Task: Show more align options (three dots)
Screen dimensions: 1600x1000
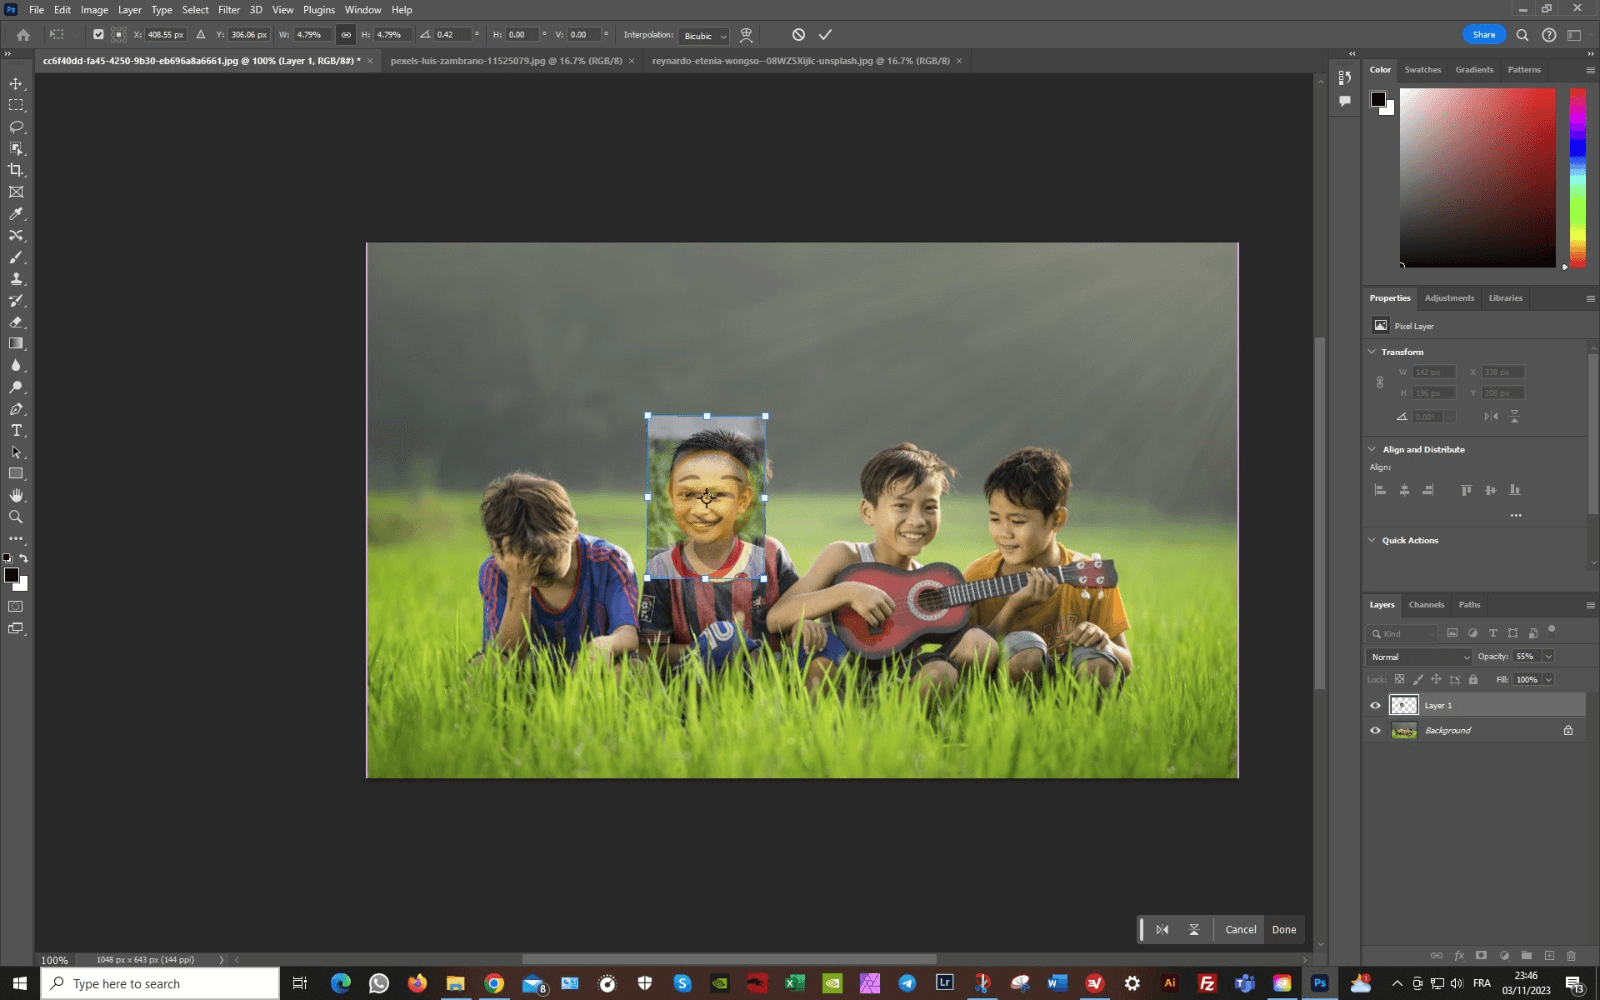Action: [1516, 516]
